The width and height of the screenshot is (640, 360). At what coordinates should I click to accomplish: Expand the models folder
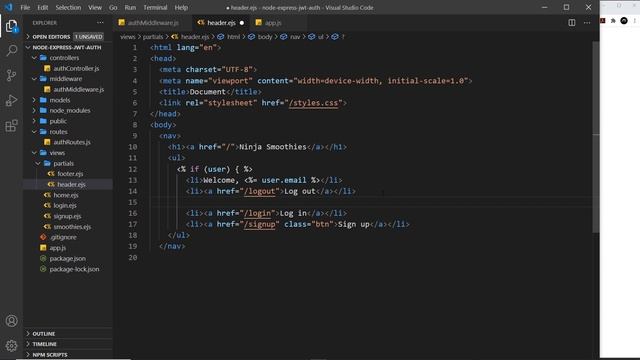pyautogui.click(x=60, y=100)
